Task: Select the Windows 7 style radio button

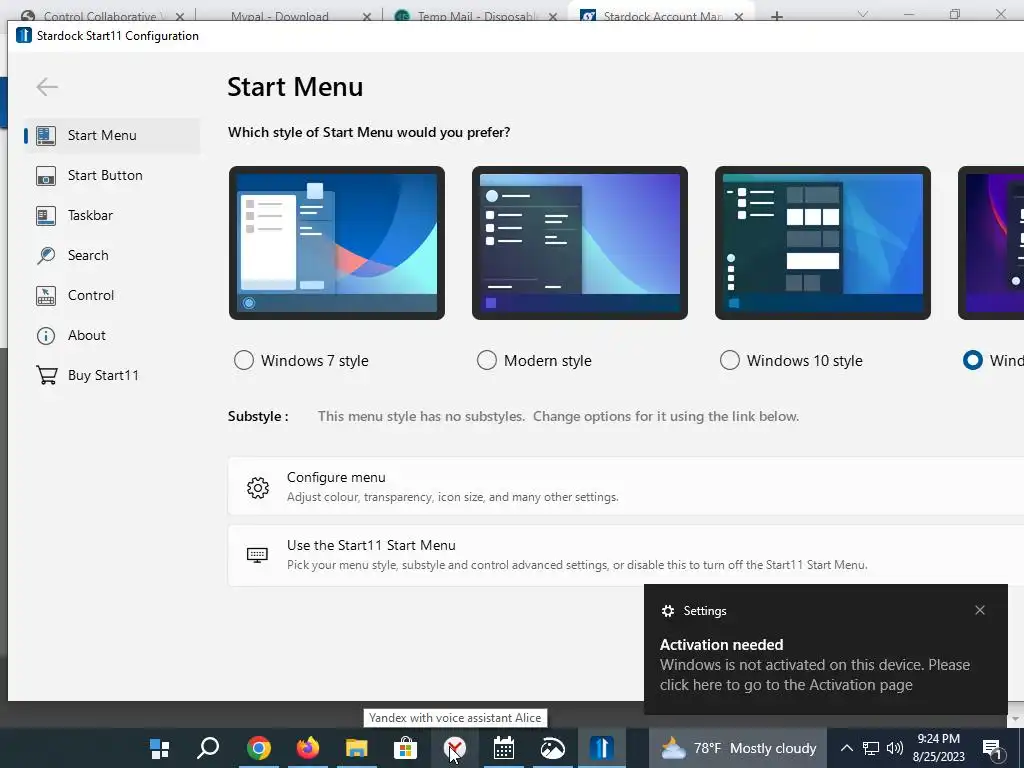Action: point(244,360)
